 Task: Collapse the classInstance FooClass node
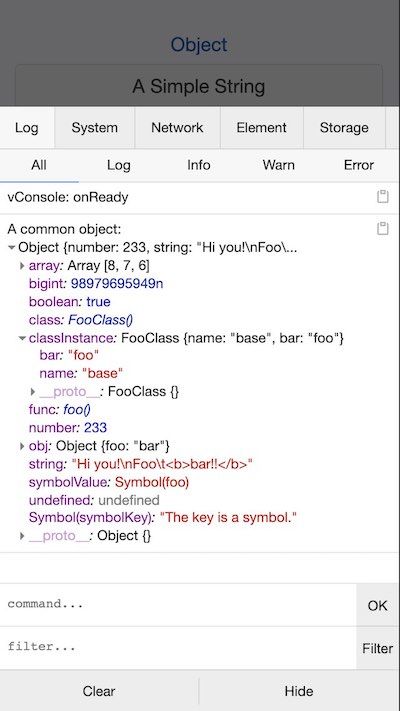click(x=22, y=338)
